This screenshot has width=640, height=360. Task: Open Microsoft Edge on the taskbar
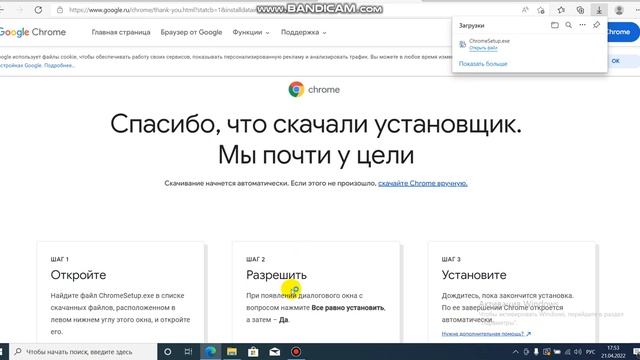210,351
